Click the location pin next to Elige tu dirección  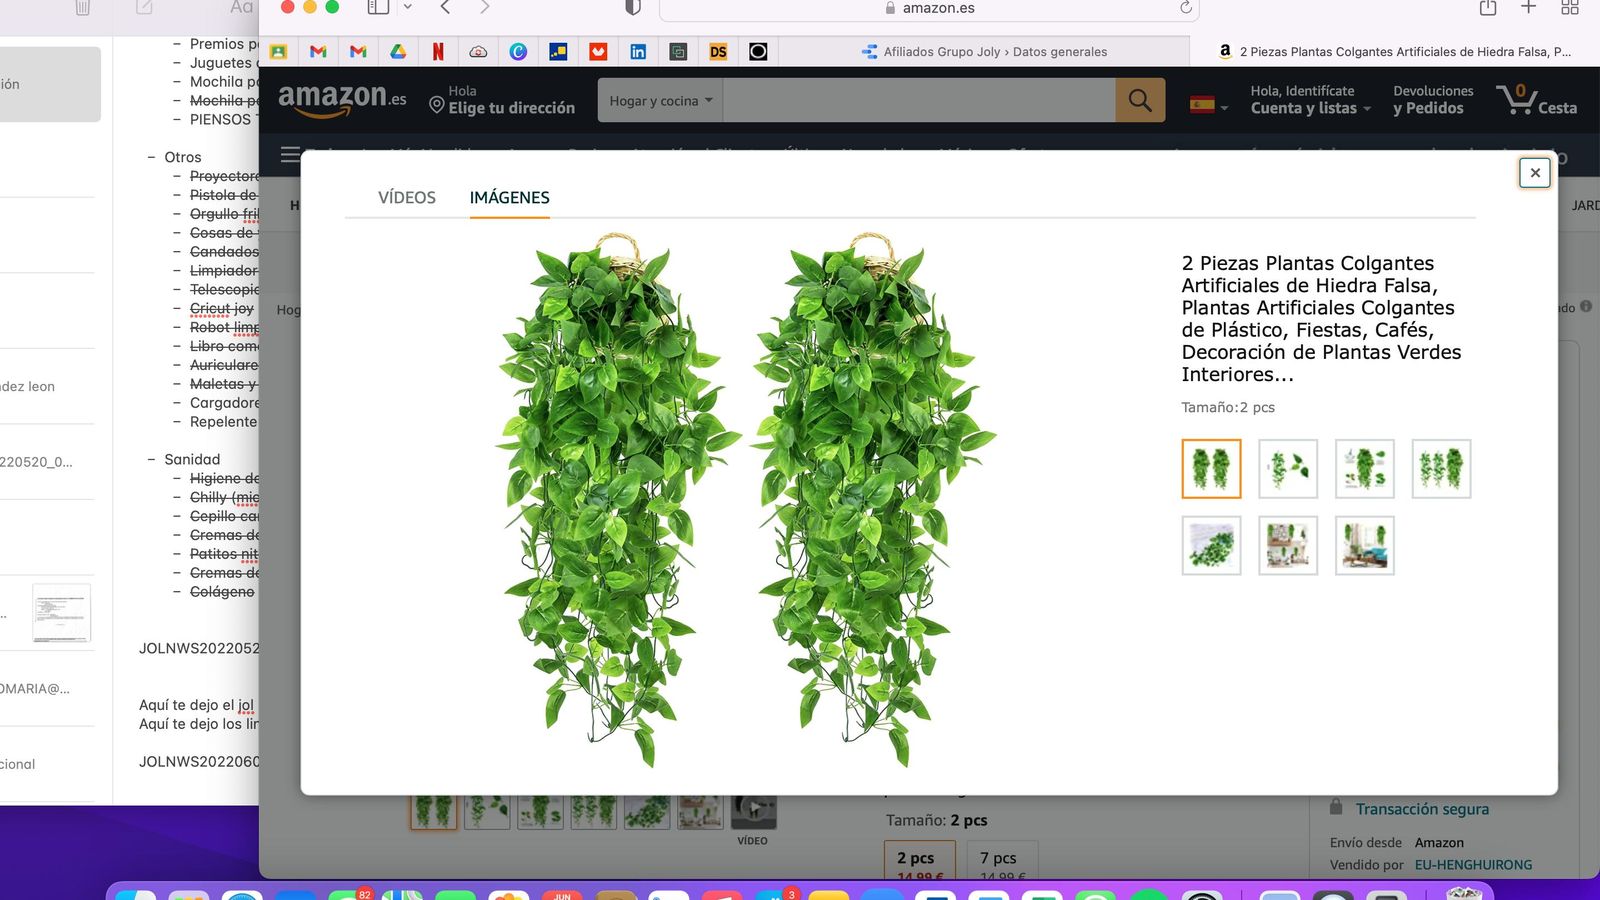tap(436, 104)
